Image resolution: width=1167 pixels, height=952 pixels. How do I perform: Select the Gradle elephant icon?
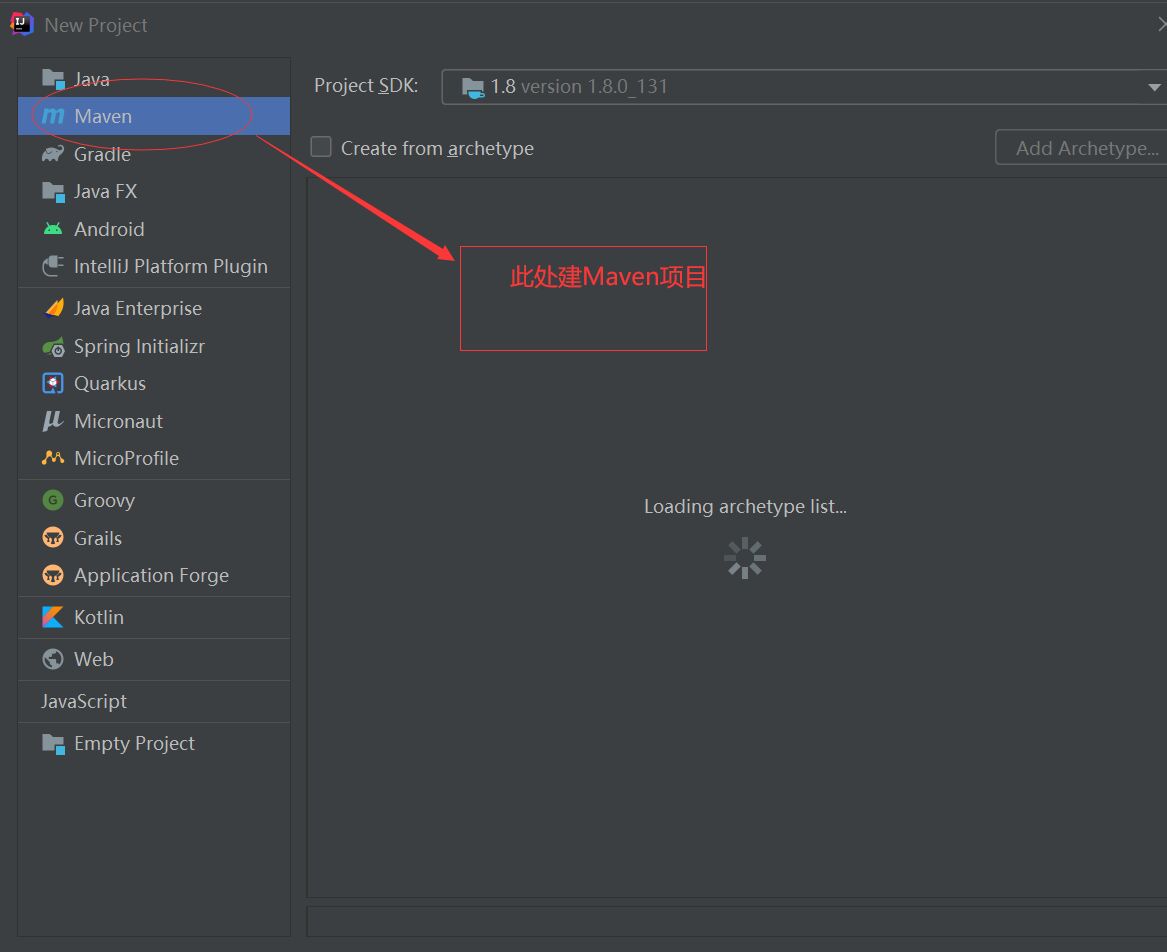[x=53, y=154]
